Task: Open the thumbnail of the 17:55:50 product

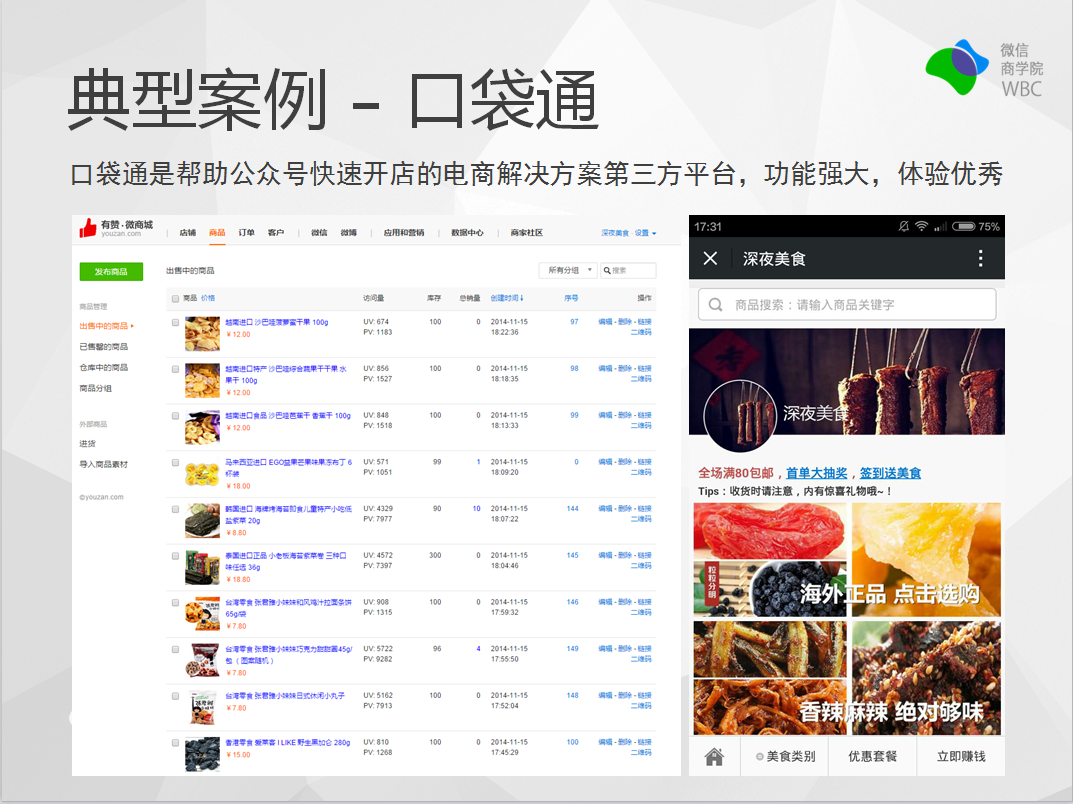Action: pyautogui.click(x=202, y=660)
